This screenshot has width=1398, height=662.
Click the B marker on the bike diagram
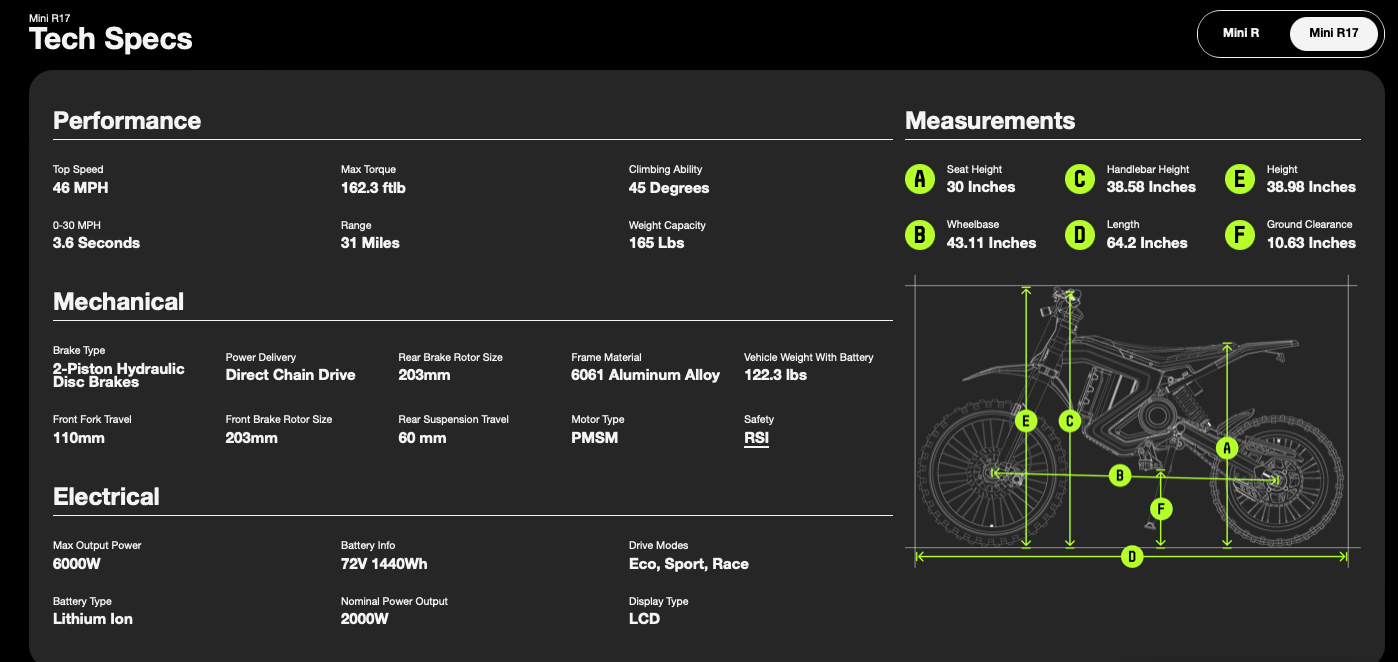pos(1120,475)
